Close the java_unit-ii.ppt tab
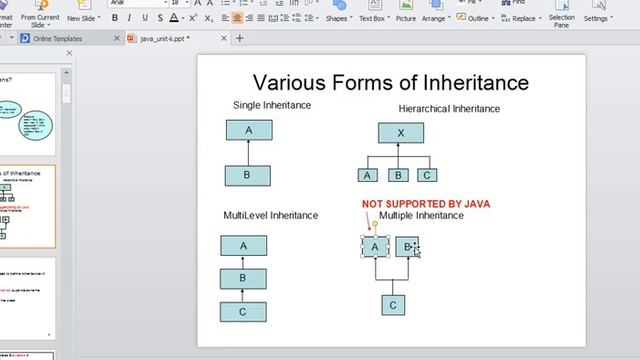Screen dimensions: 640x360 224,38
